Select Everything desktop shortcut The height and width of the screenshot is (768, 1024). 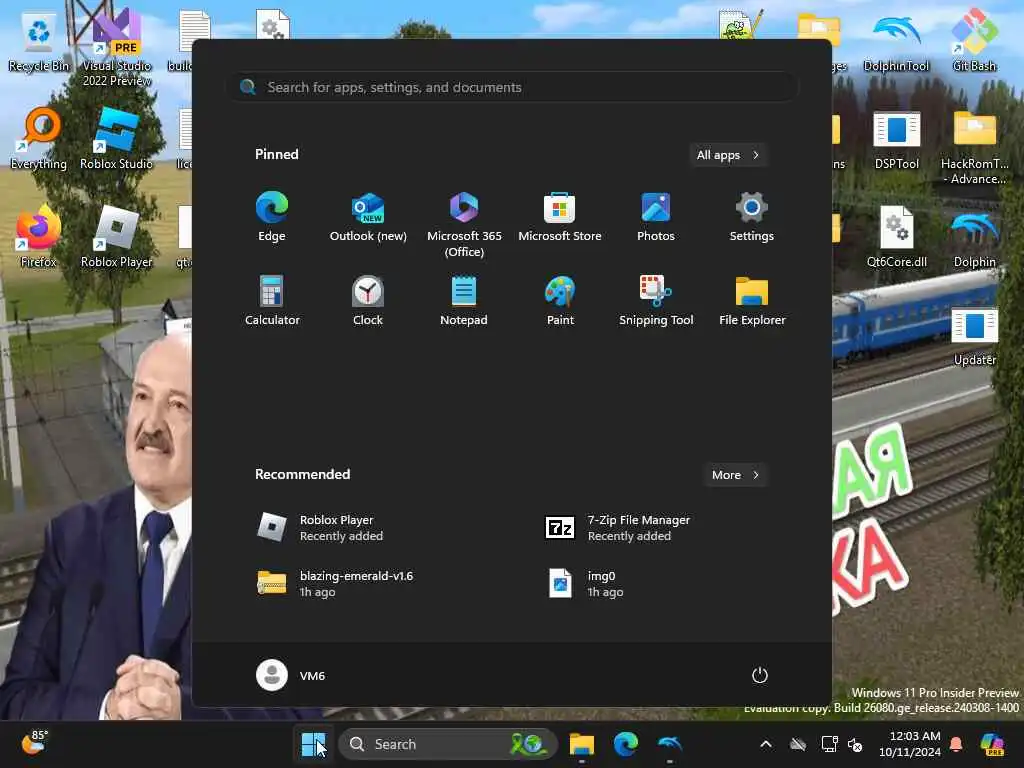pyautogui.click(x=39, y=139)
